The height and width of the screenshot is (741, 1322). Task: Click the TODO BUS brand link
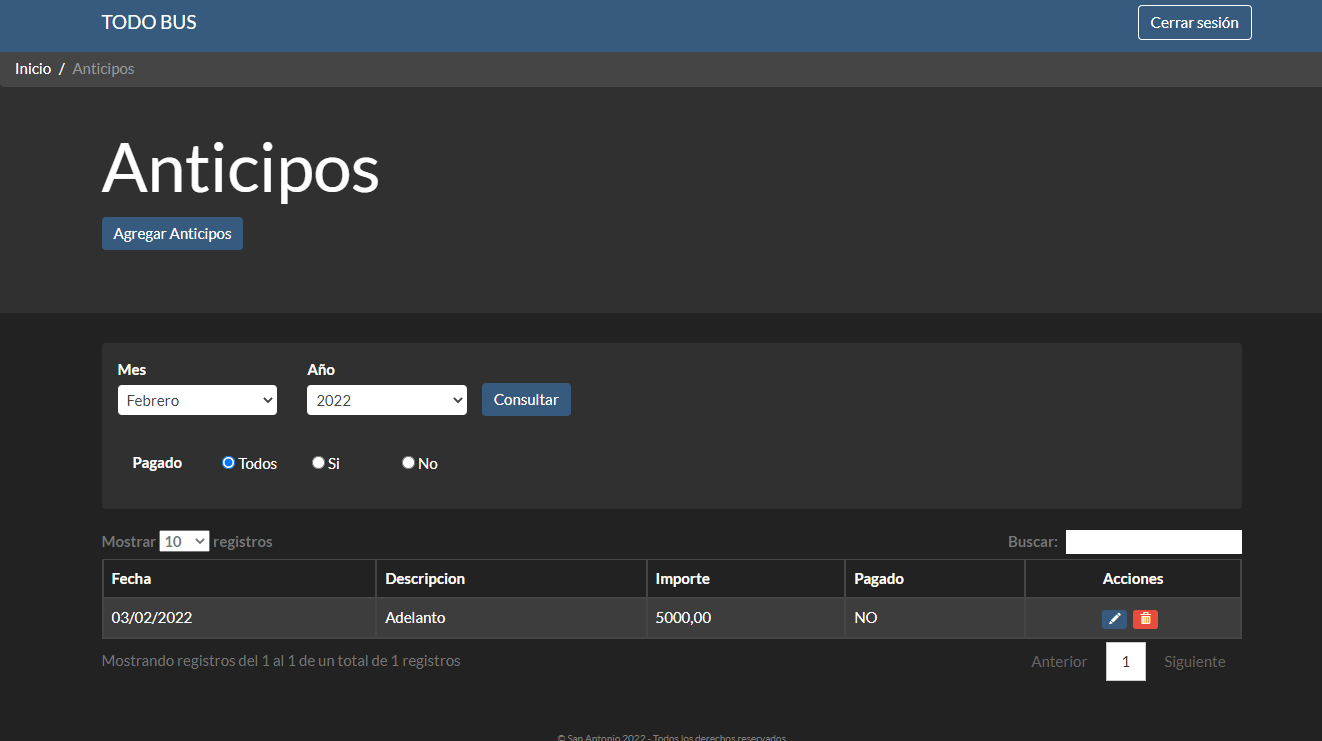(x=149, y=22)
